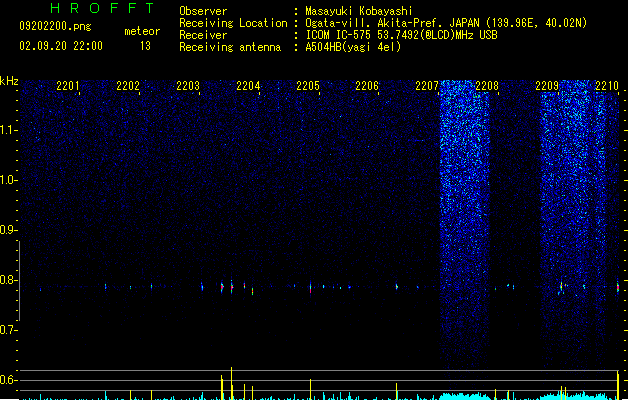Click the 2205 time marker

tap(308, 86)
